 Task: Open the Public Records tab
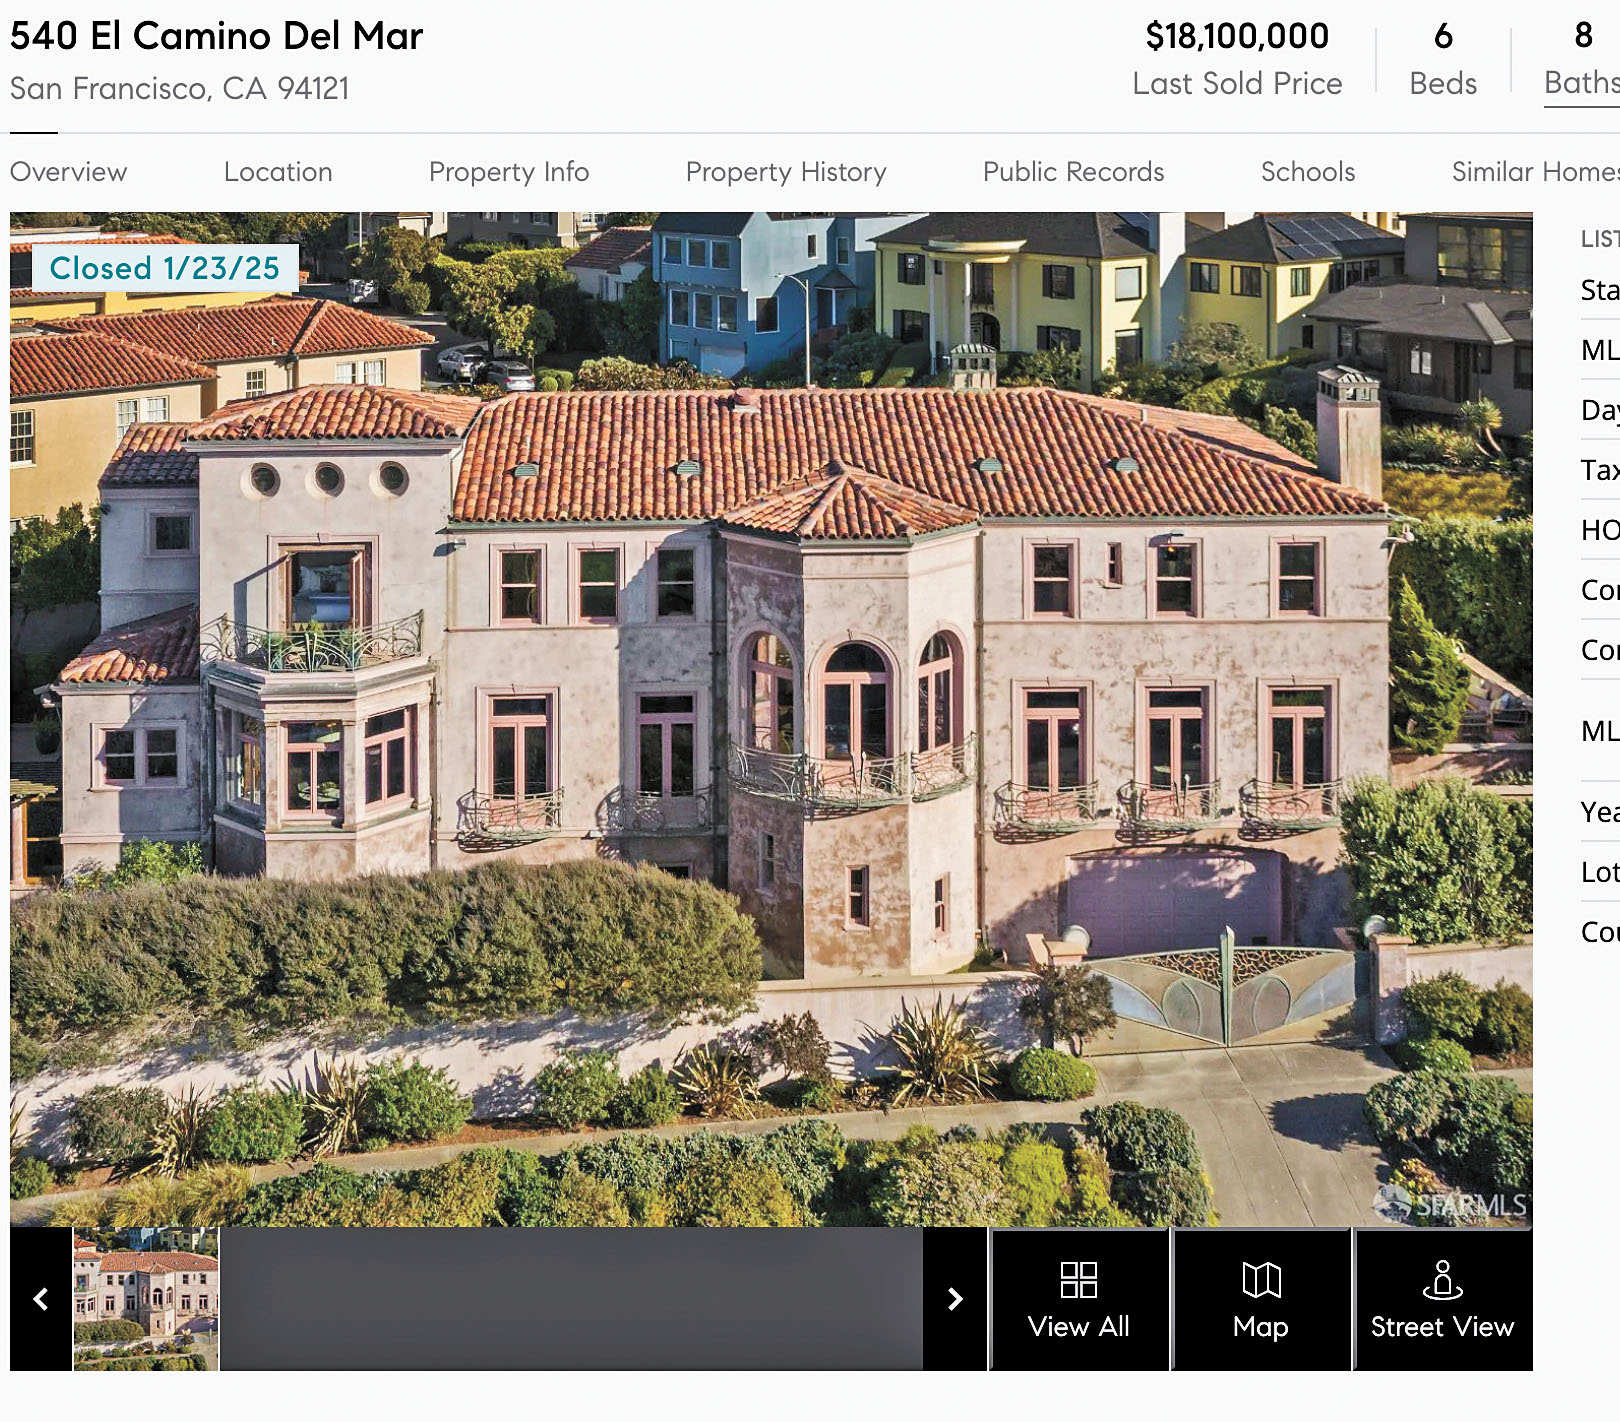point(1074,172)
